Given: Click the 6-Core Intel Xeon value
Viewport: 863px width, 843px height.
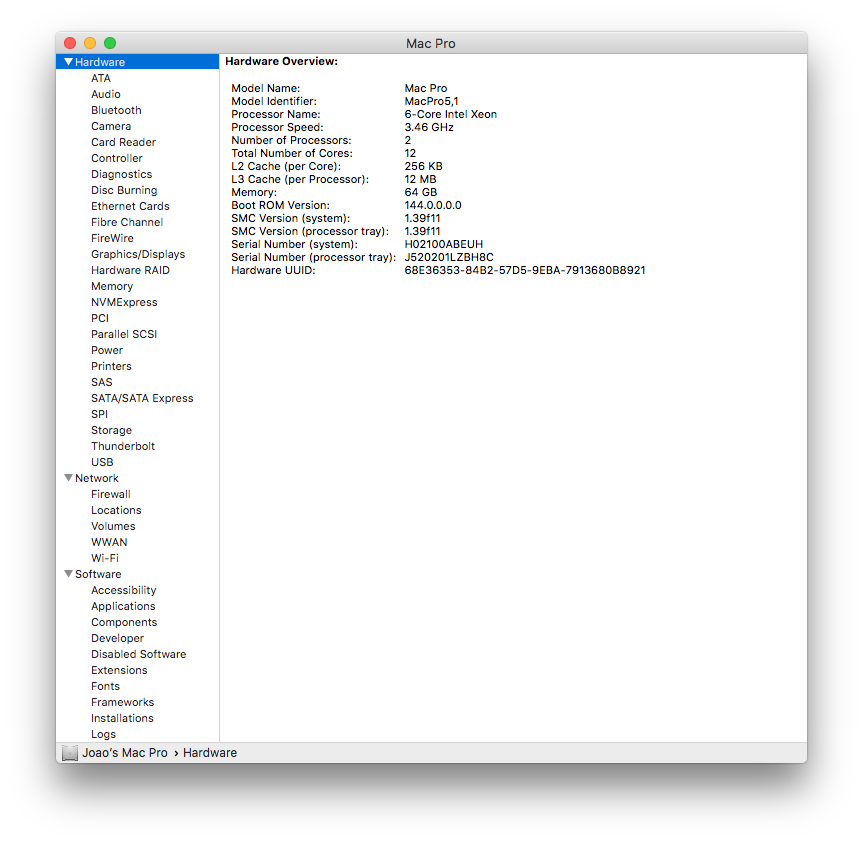Looking at the screenshot, I should tap(450, 114).
